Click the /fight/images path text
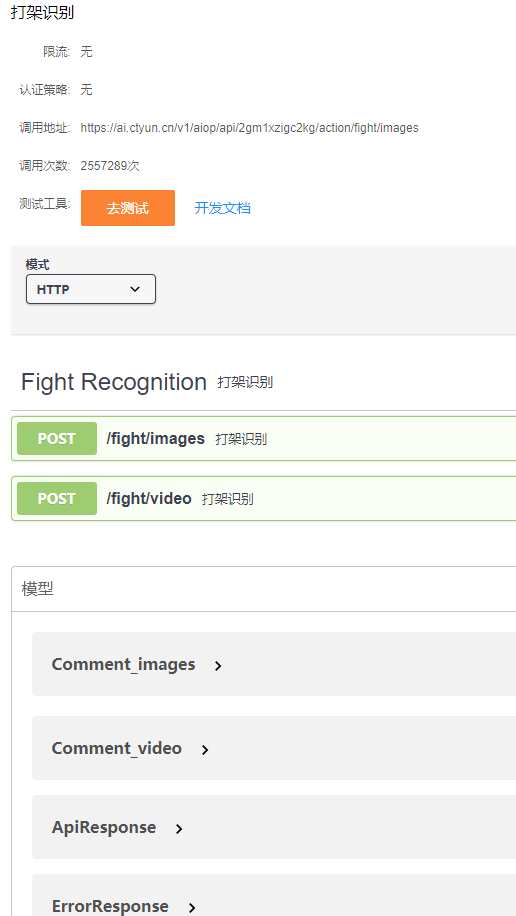The image size is (516, 916). pos(155,438)
